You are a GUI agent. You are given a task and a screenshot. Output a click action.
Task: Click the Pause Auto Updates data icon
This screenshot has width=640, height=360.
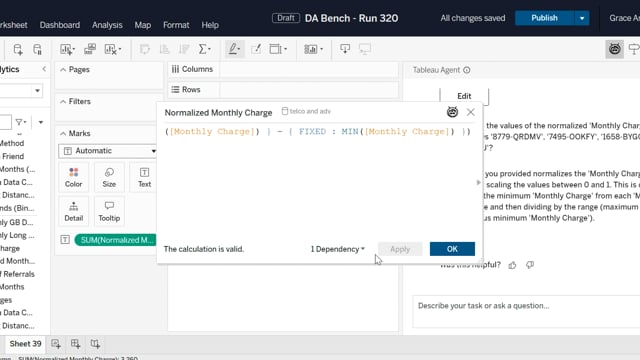[x=37, y=49]
